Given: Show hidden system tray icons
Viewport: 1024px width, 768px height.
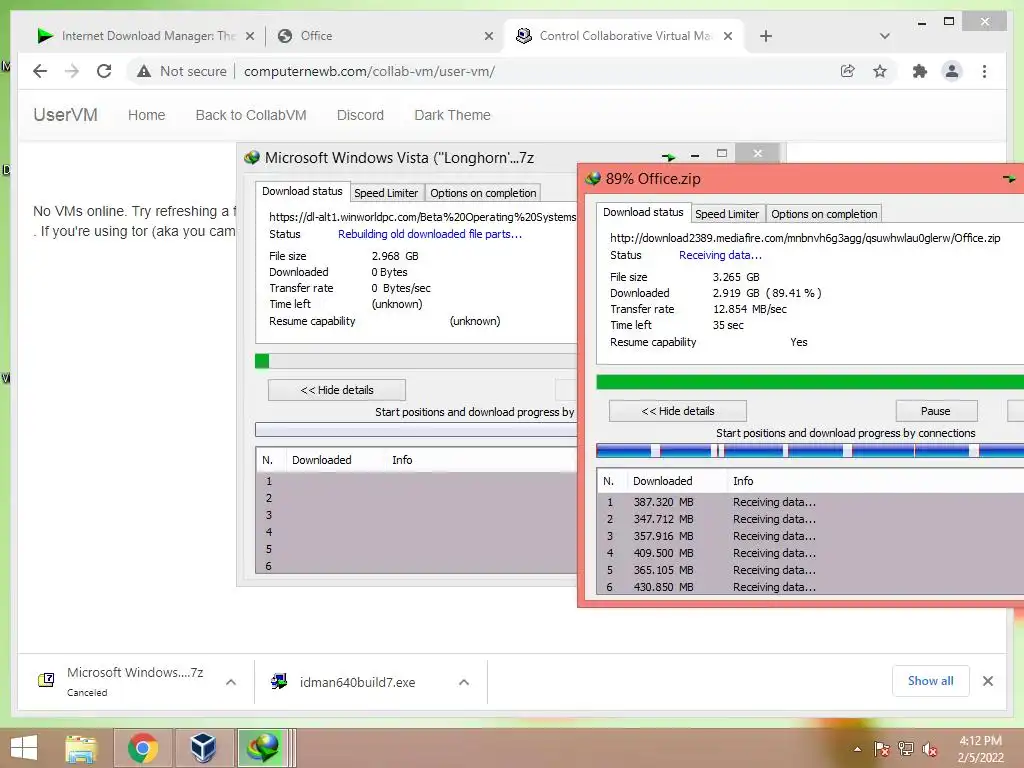Looking at the screenshot, I should pos(857,749).
